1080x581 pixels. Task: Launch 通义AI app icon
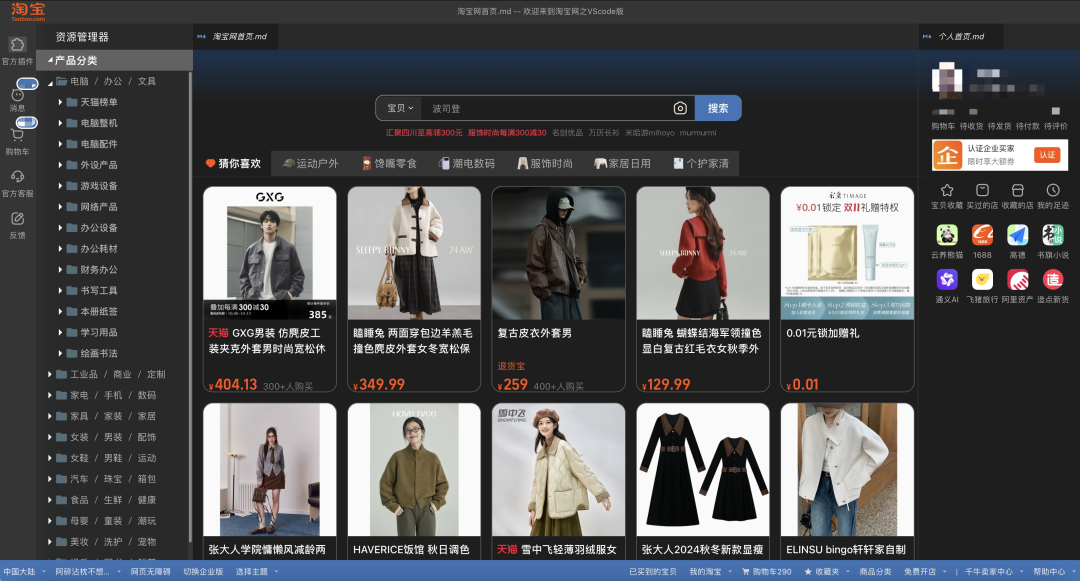point(947,279)
